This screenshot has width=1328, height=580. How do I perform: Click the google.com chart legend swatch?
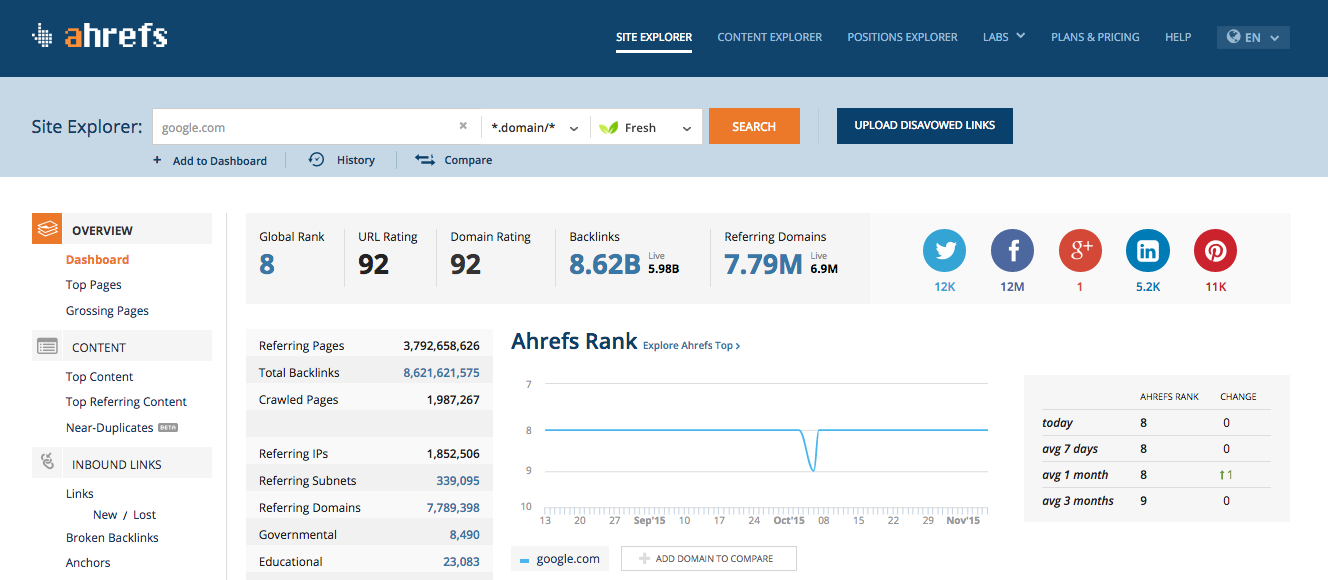click(x=525, y=560)
